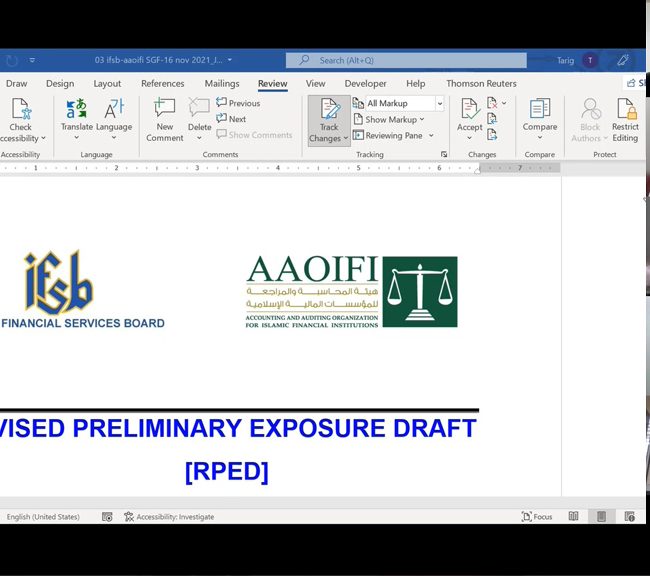Click the macro recording status icon
The height and width of the screenshot is (576, 650).
pos(107,517)
